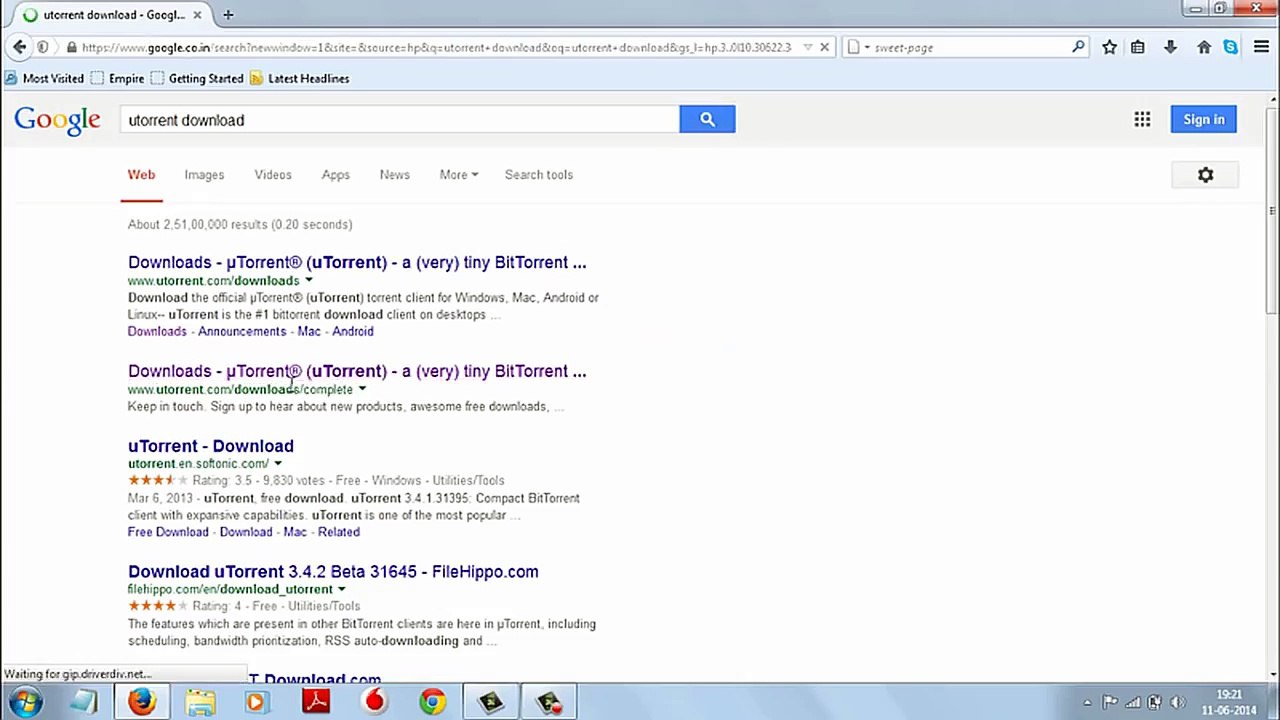This screenshot has width=1280, height=720.
Task: Switch to the Videos search tab
Action: [273, 175]
